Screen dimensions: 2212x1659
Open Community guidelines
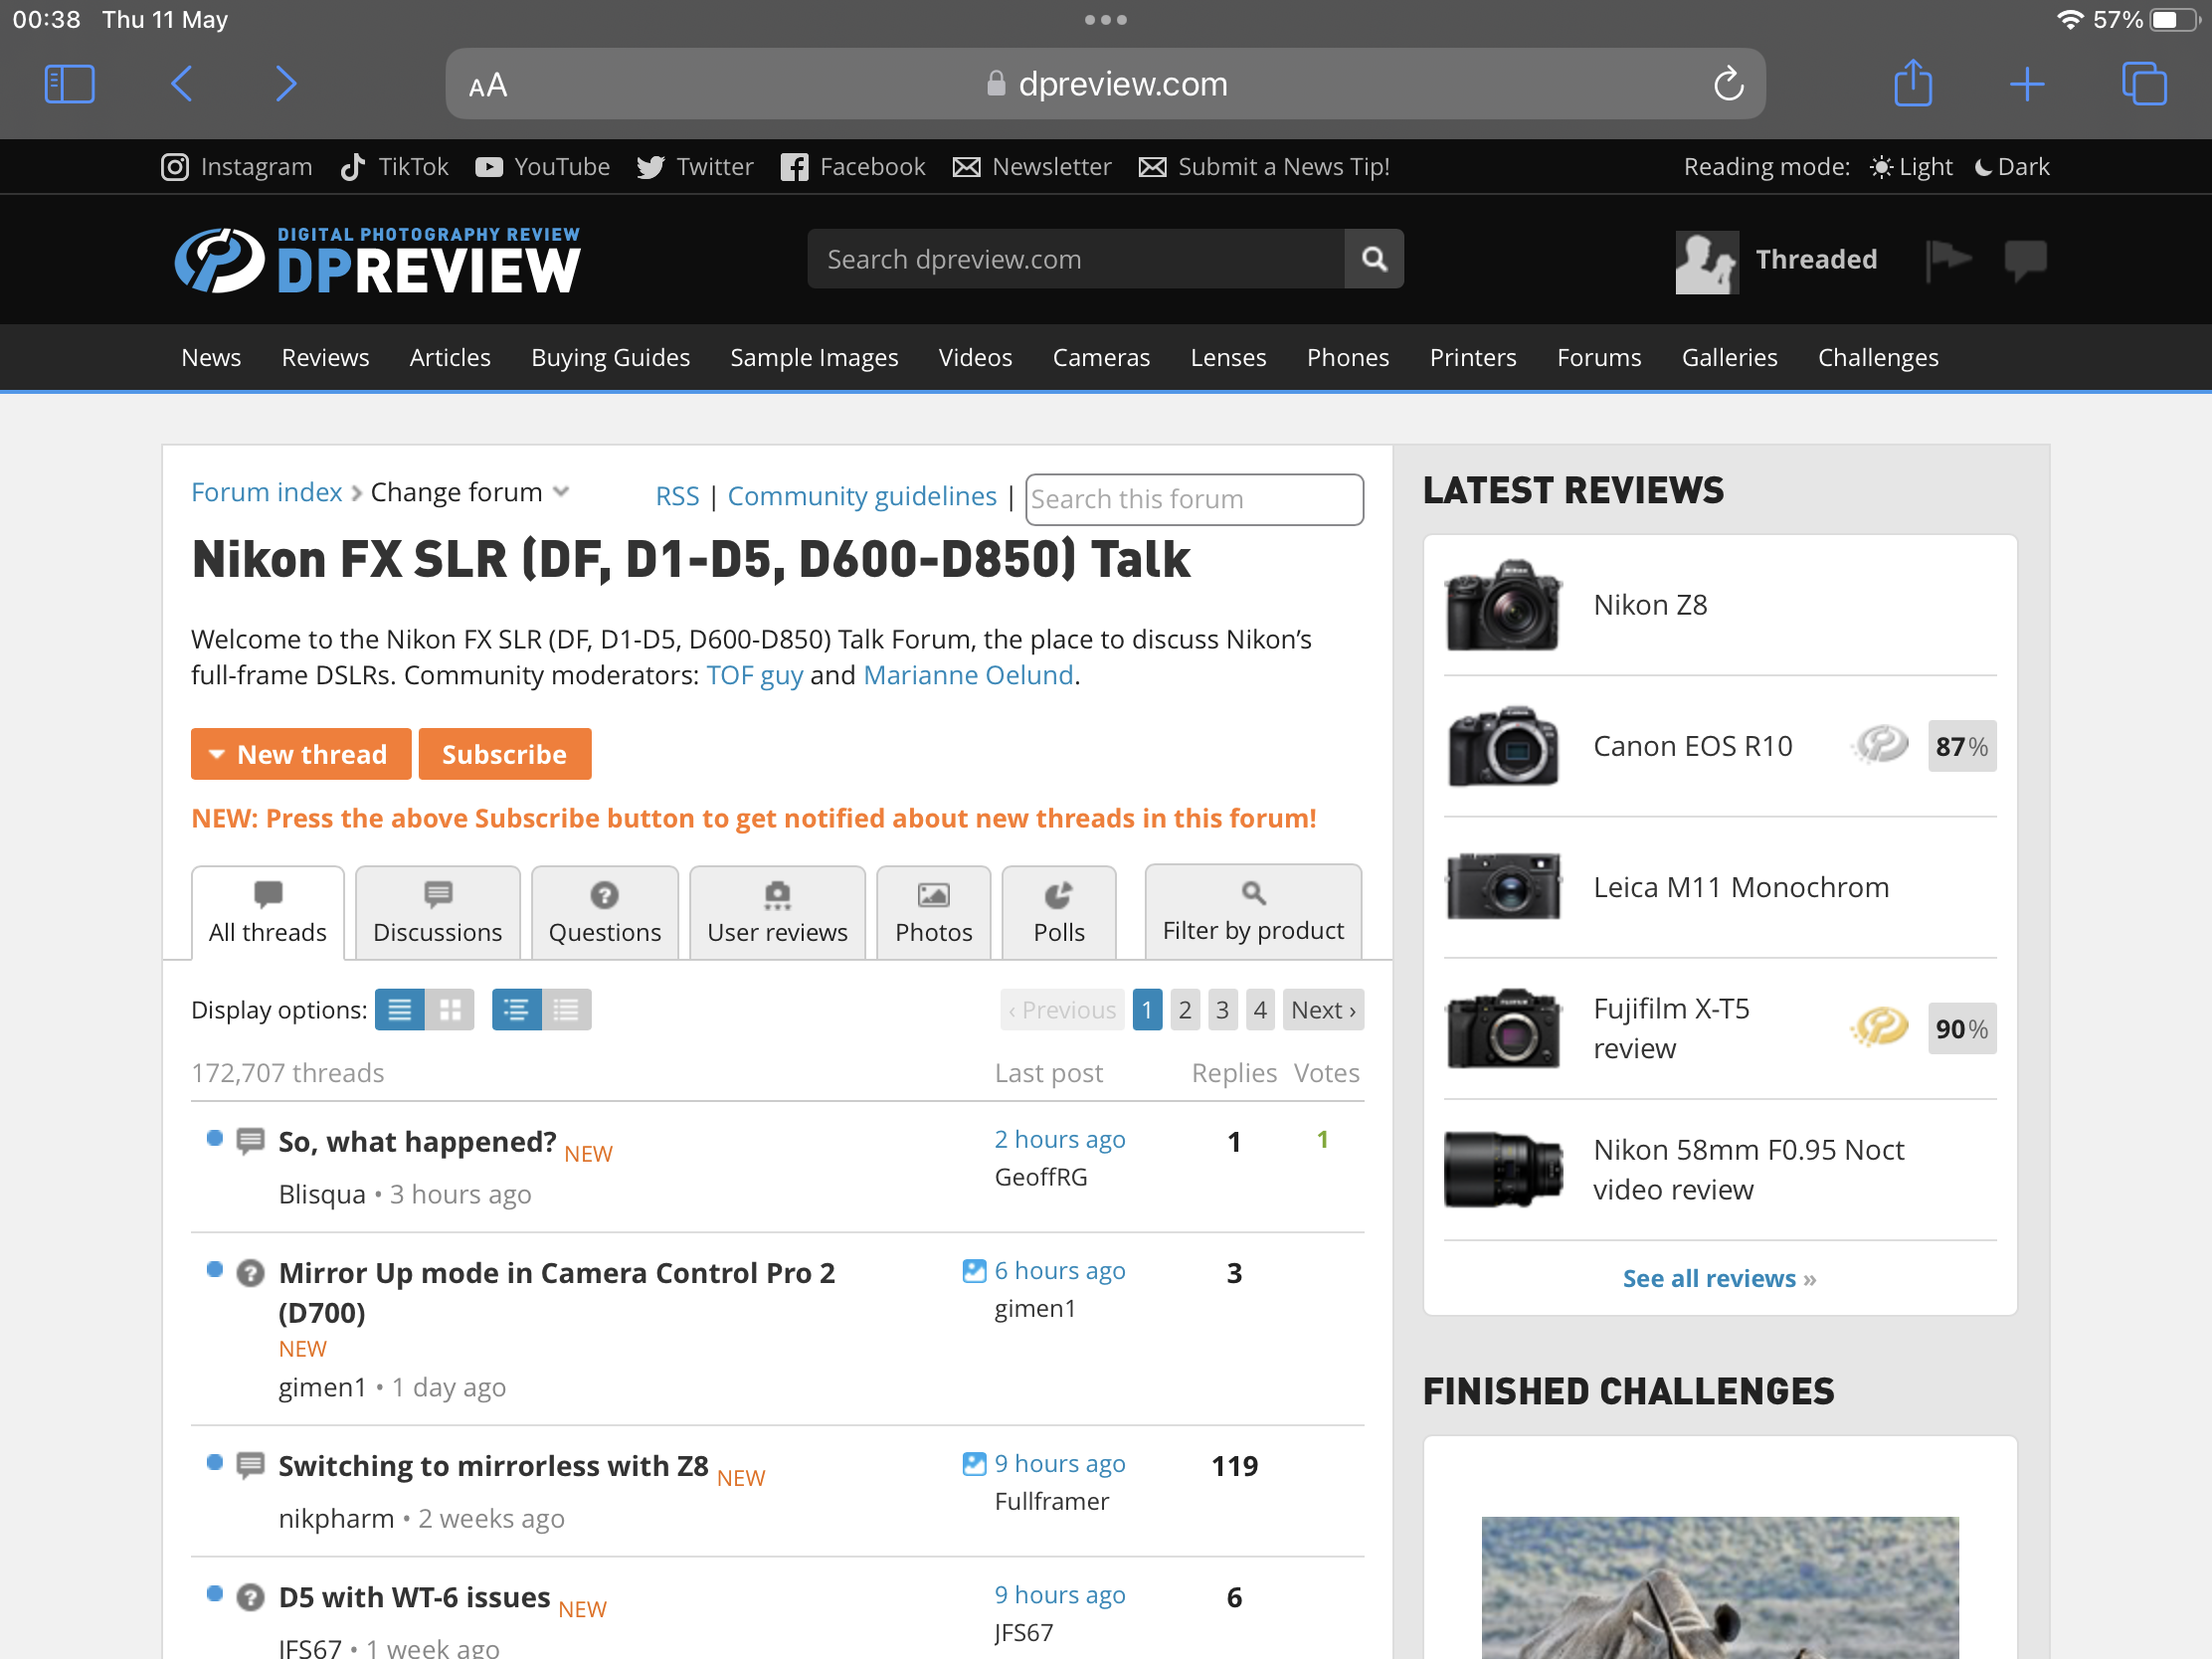[x=862, y=497]
